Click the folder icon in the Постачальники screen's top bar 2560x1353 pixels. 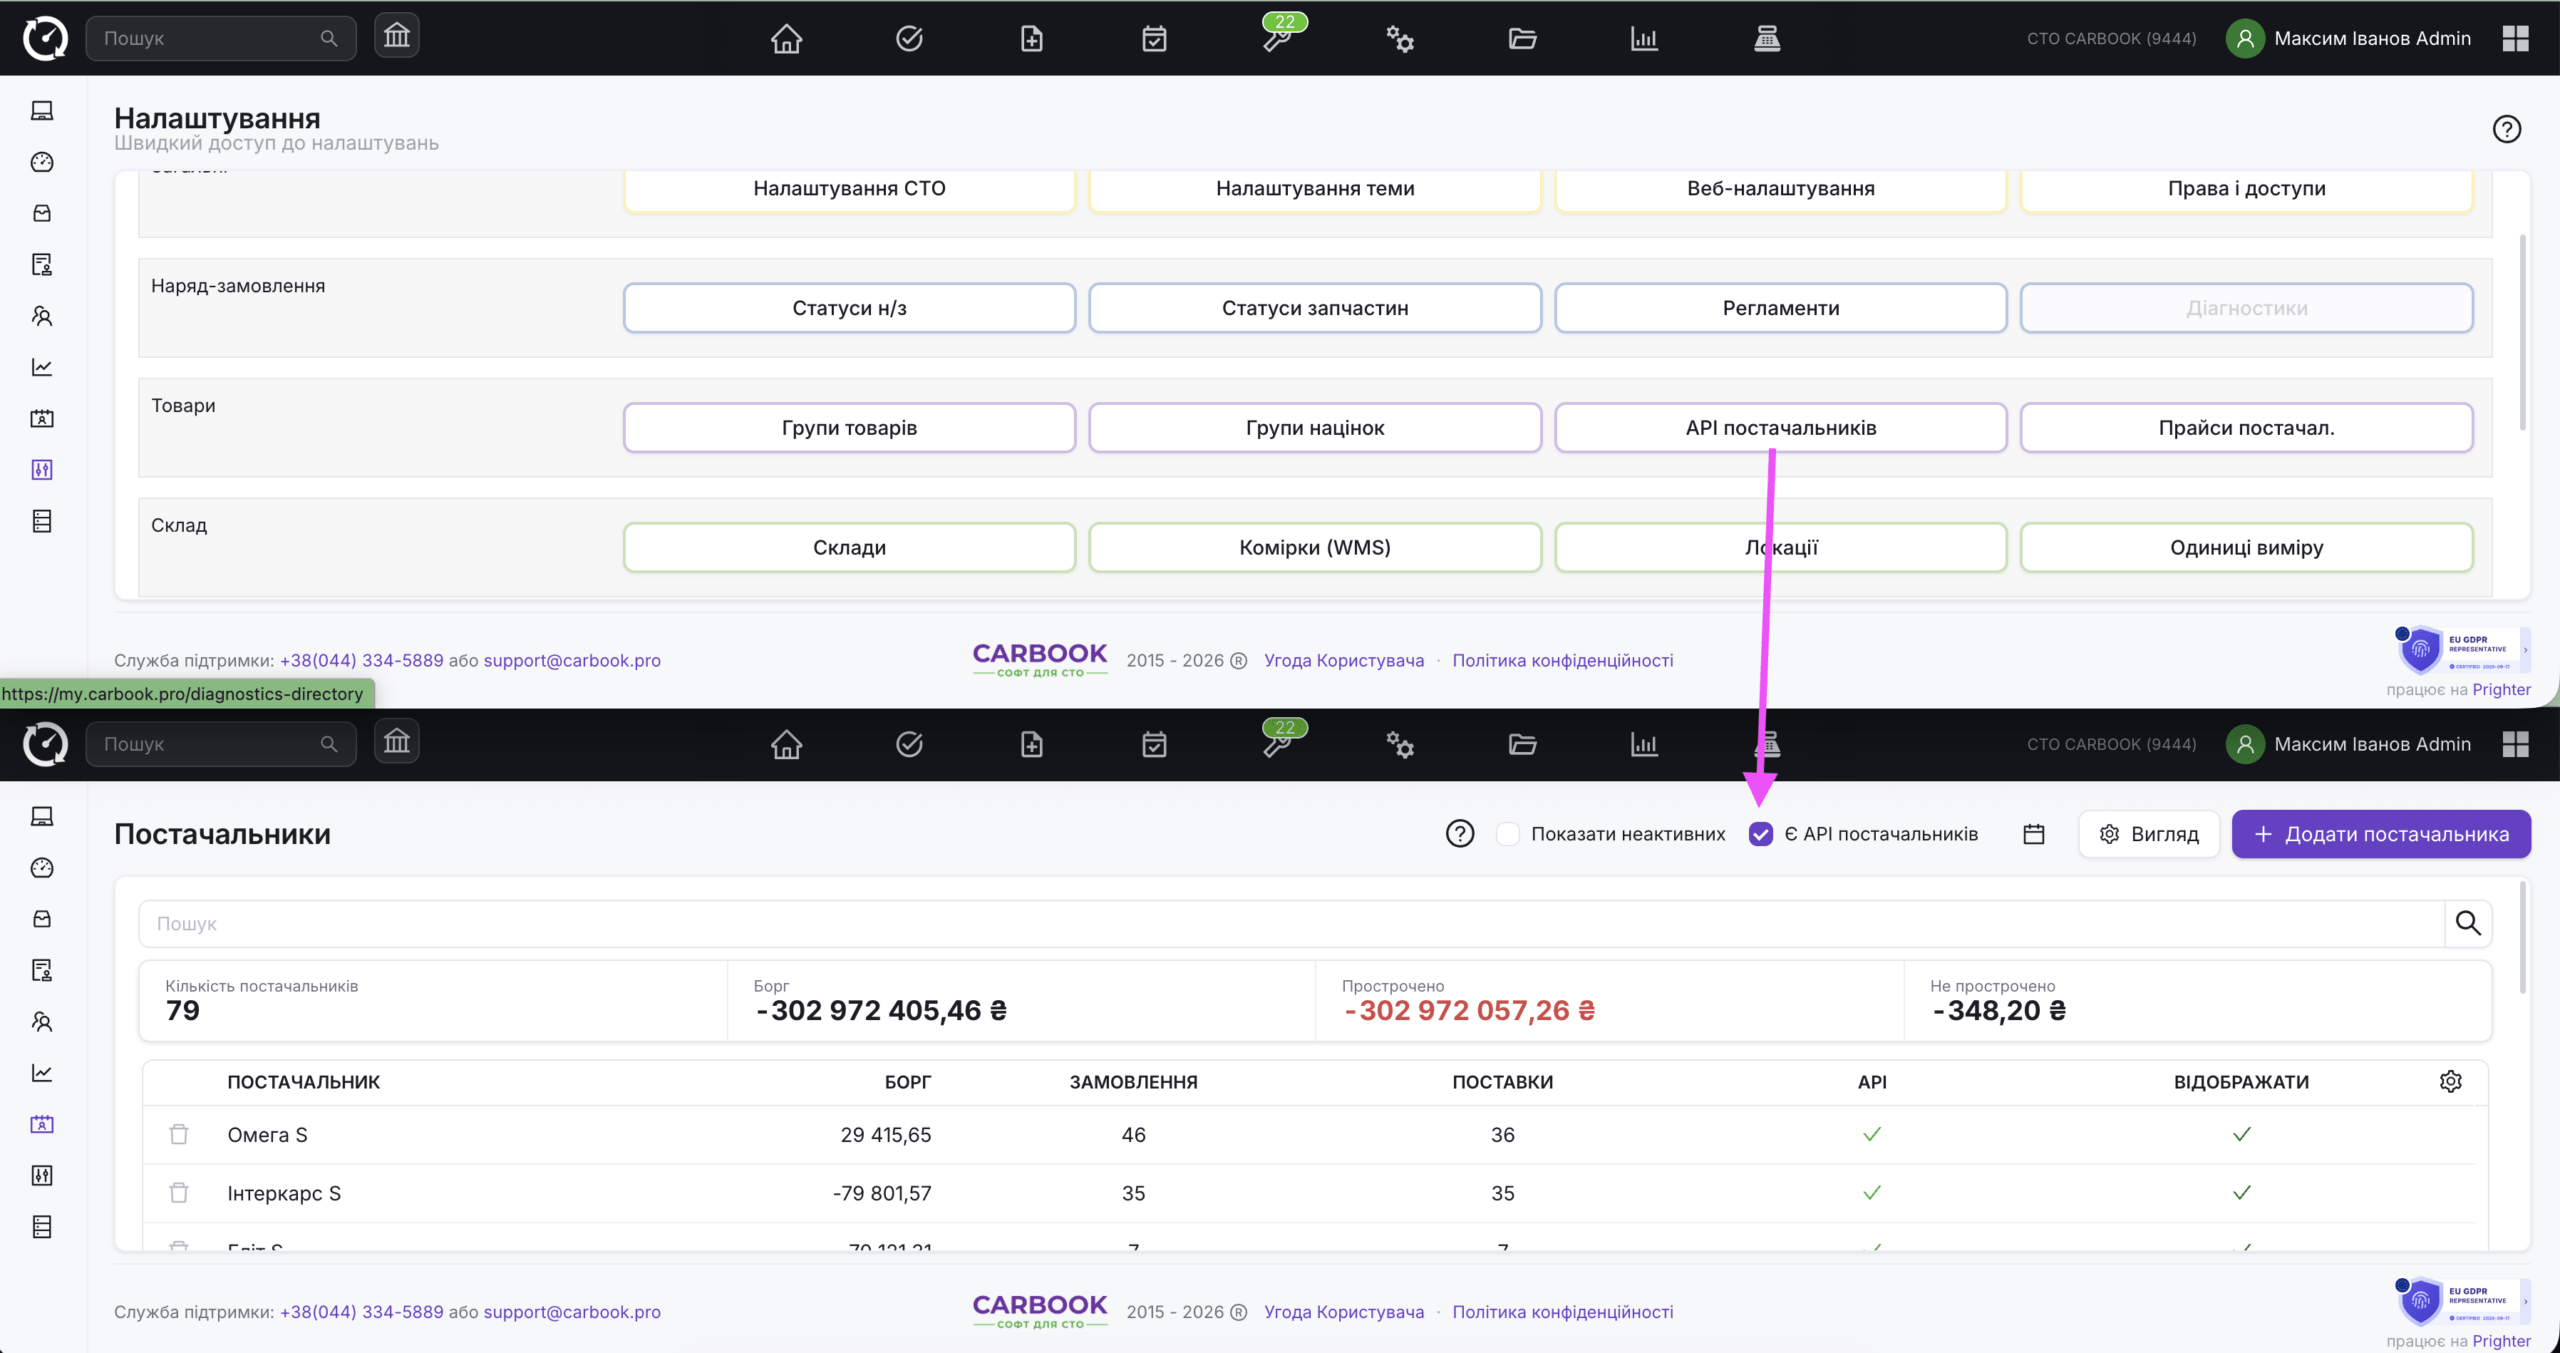(x=1522, y=744)
